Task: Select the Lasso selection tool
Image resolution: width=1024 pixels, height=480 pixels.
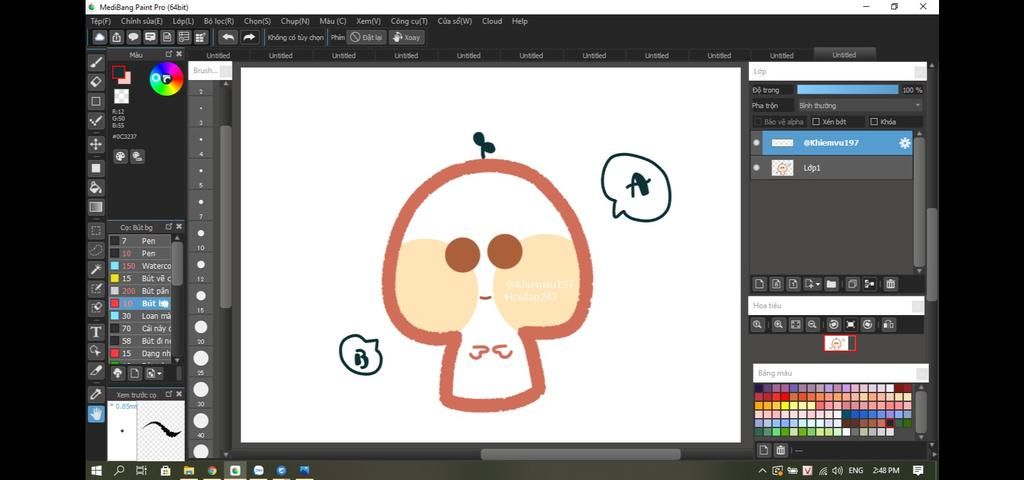Action: [x=96, y=249]
